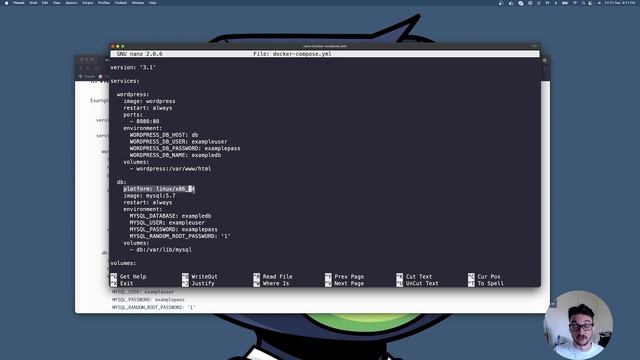Click the 'Get Help' nano shortcut
Screen dimensions: 640x360
[128, 277]
